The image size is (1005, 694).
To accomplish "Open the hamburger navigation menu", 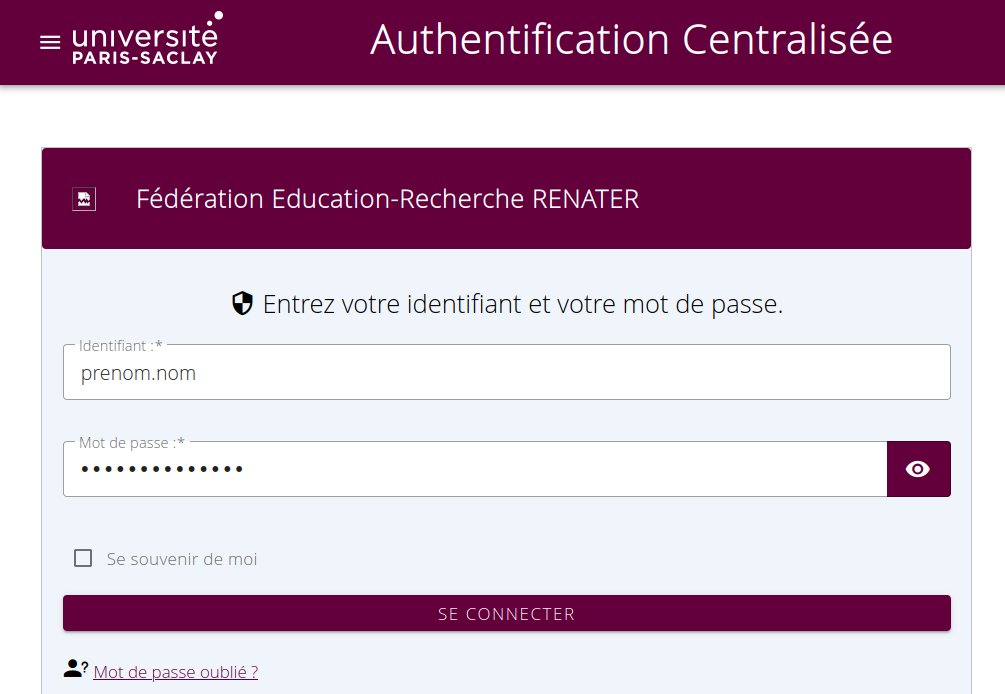I will tap(50, 43).
